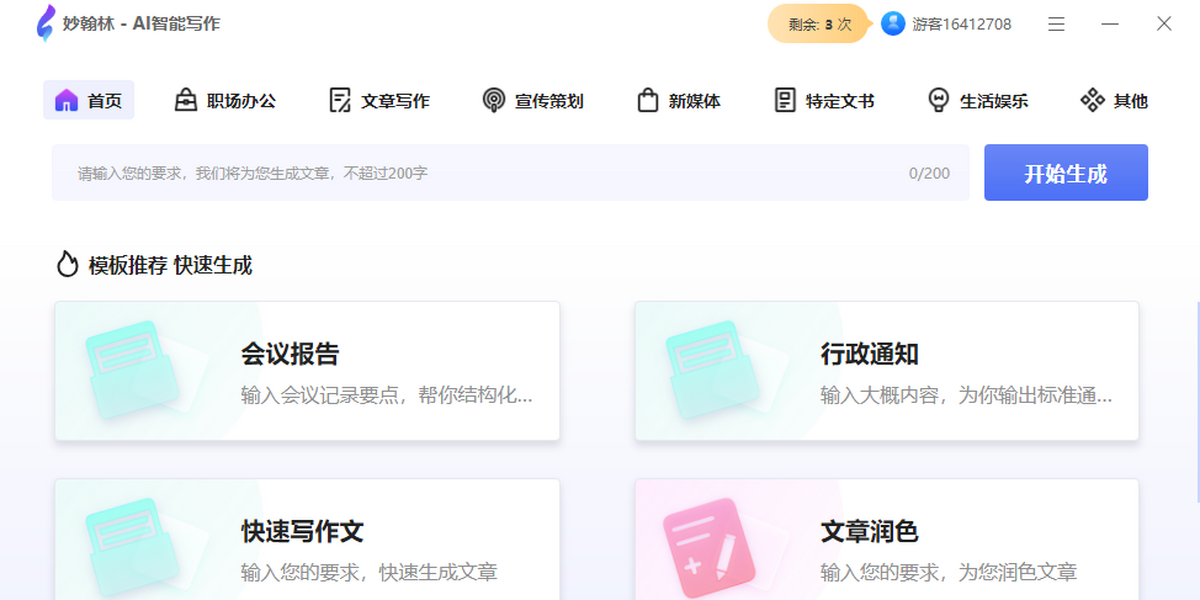Switch to the 宣传策划 tab

[533, 100]
